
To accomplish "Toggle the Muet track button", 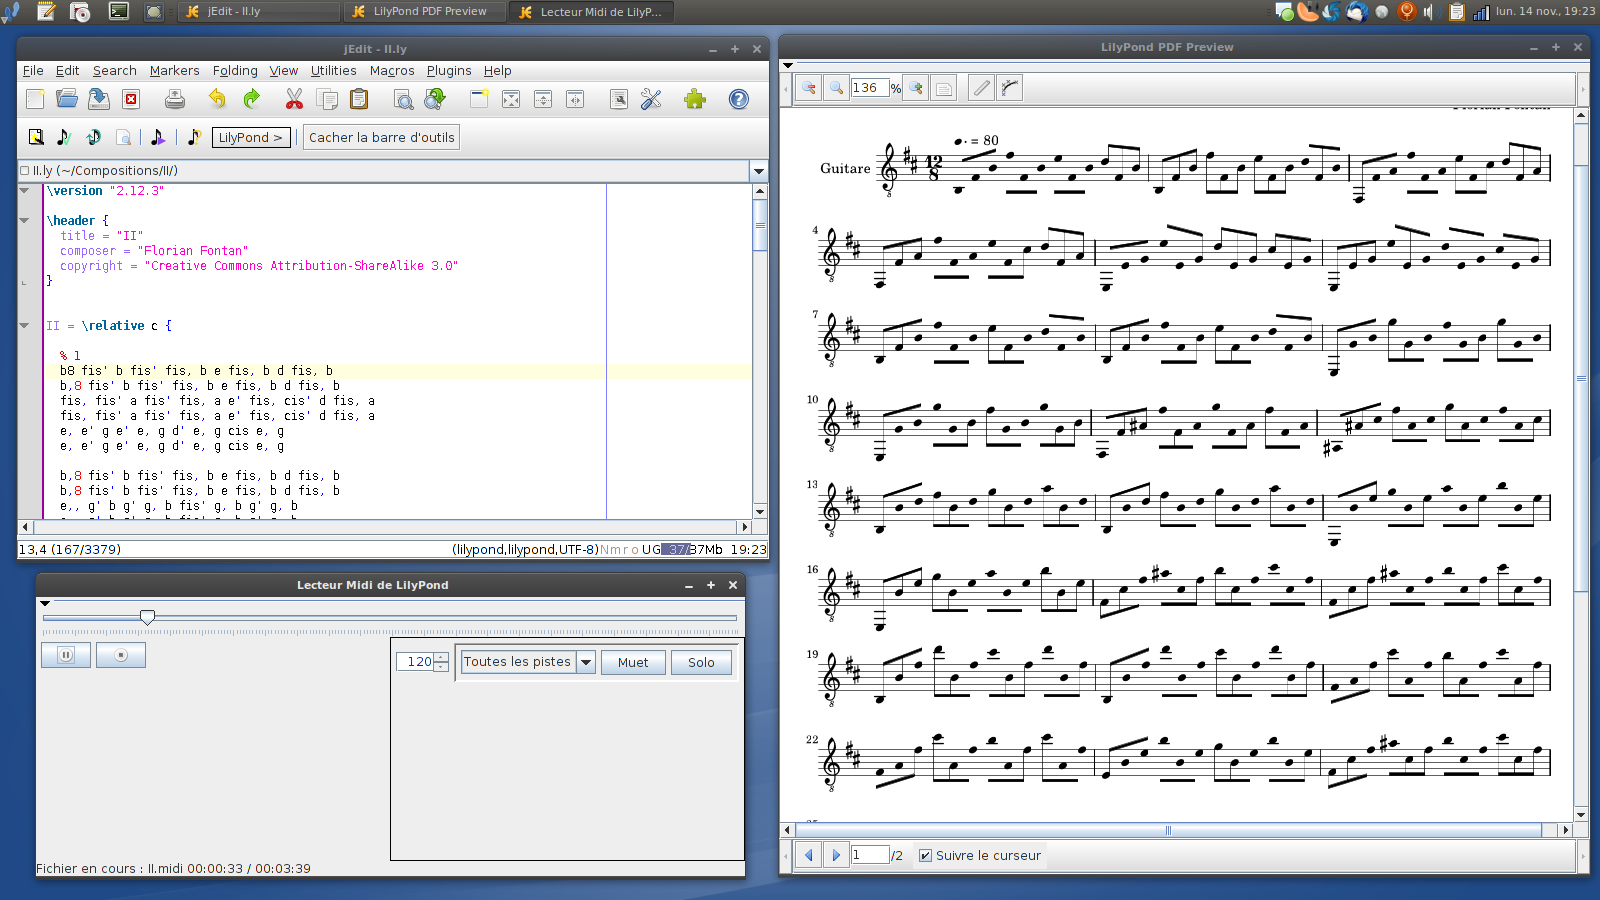I will [x=633, y=662].
